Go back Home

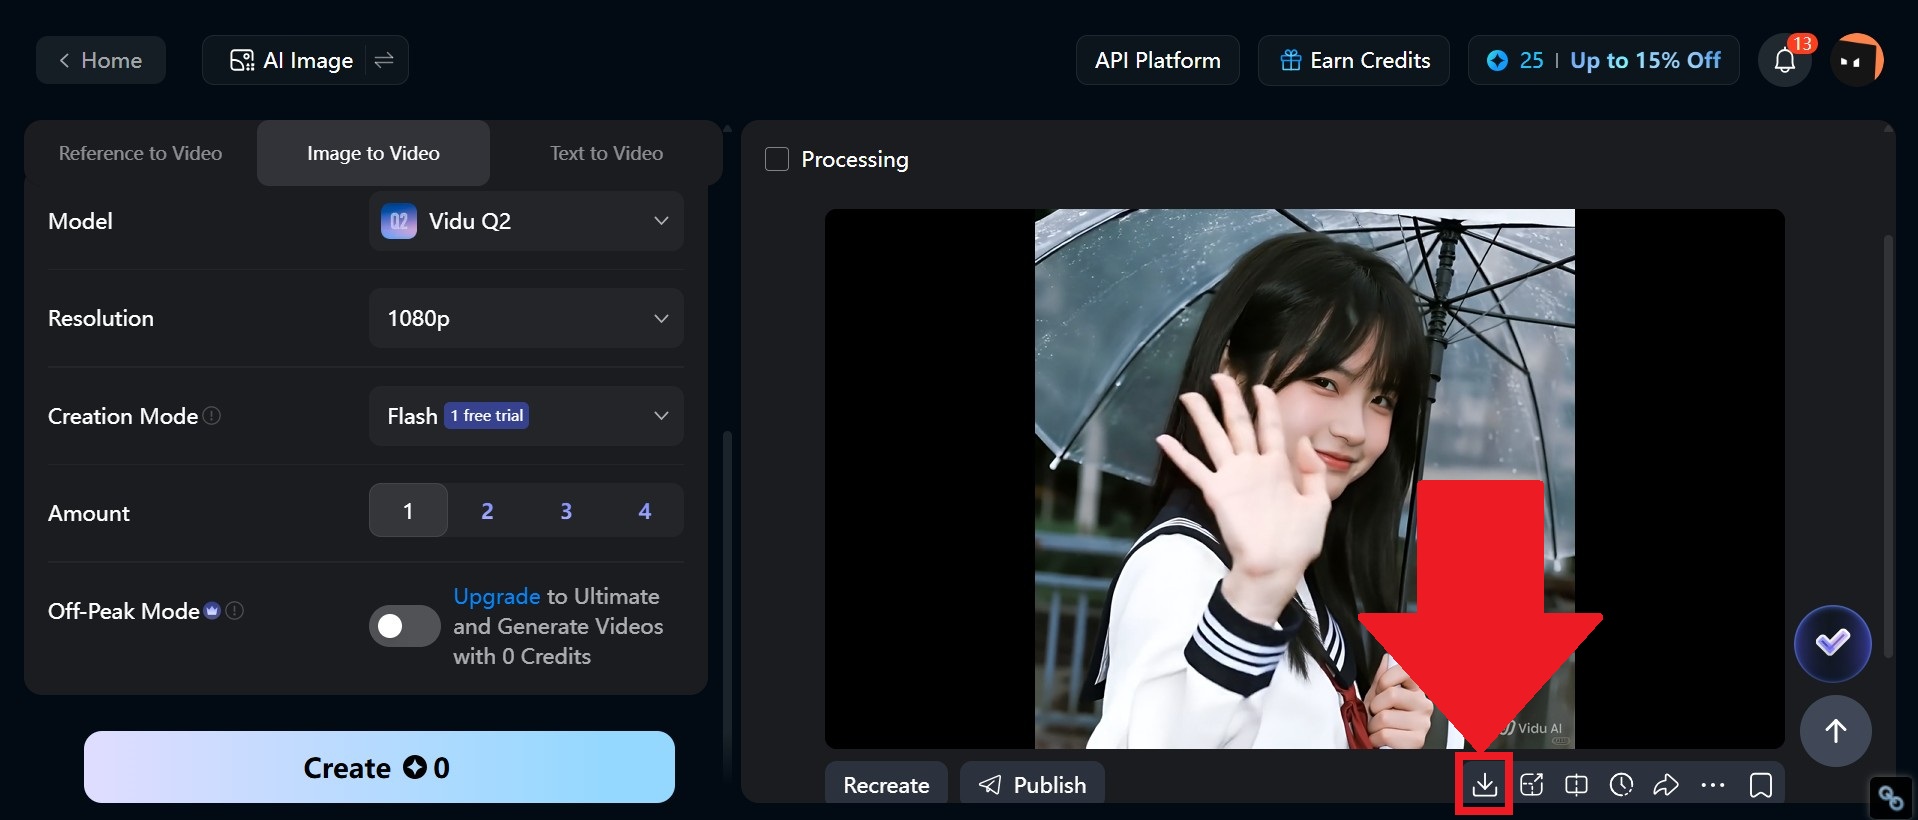point(101,60)
